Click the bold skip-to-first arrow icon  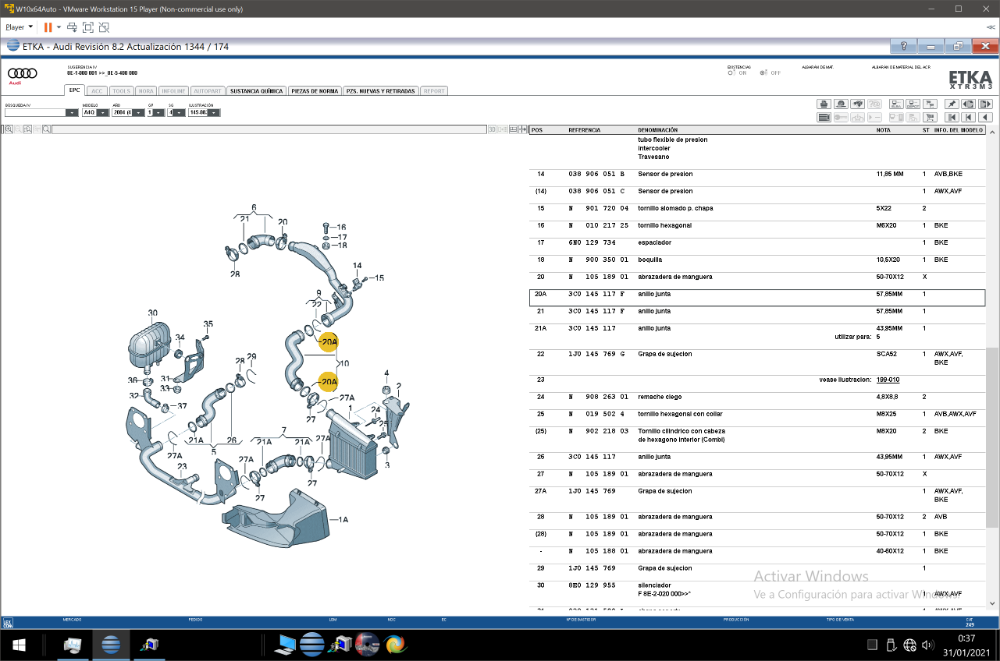[x=952, y=117]
